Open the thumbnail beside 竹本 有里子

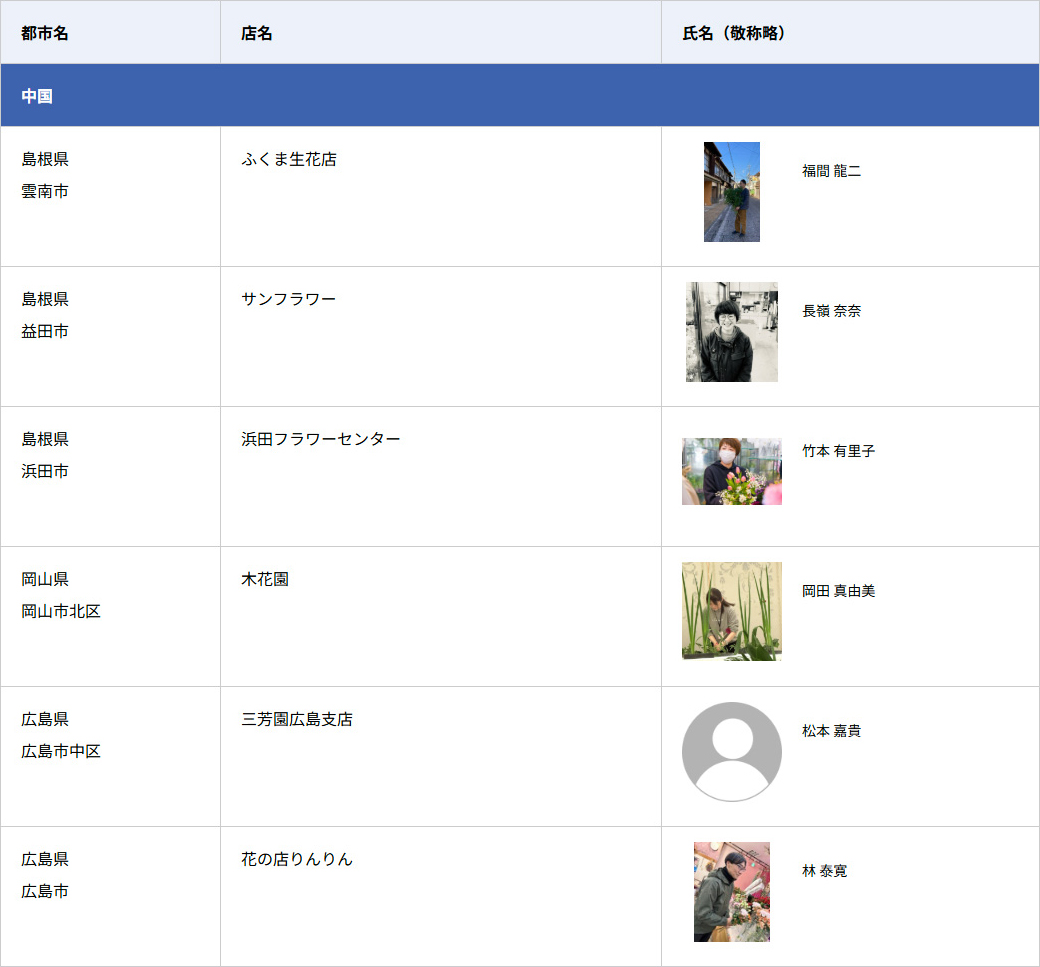tap(731, 471)
